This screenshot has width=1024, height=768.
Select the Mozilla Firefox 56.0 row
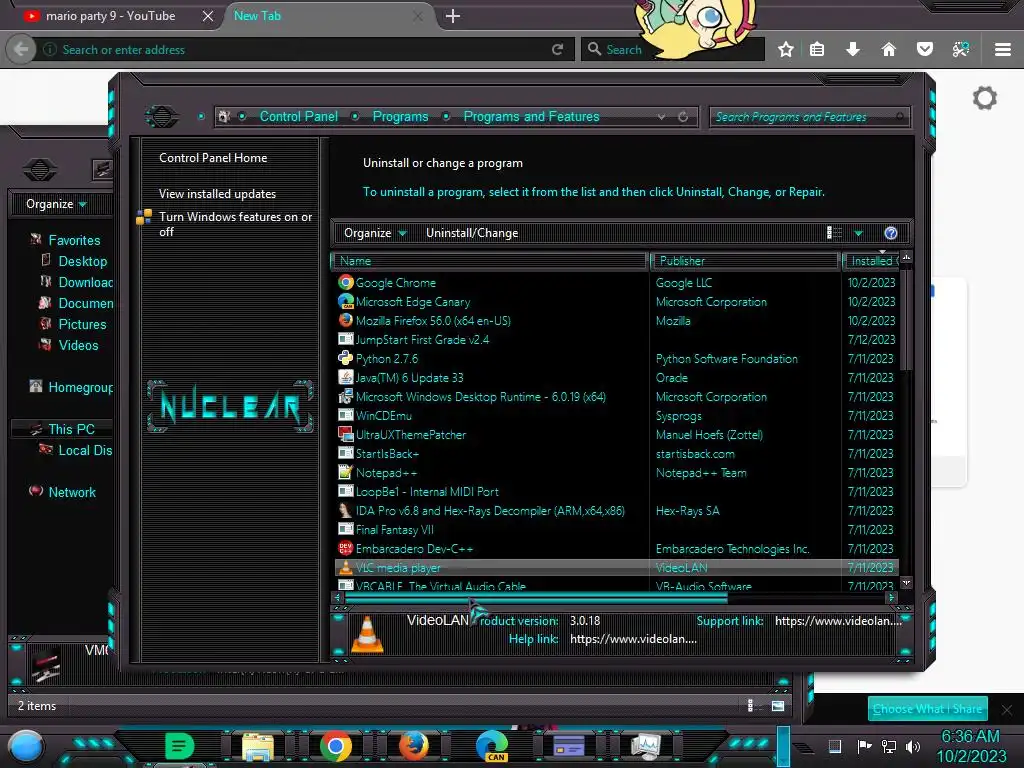617,321
